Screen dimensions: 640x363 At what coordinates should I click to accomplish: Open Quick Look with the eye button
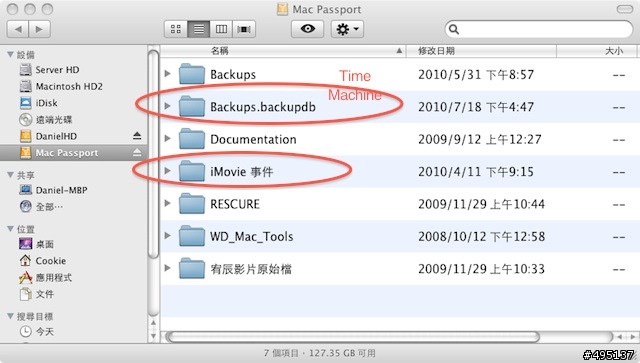[x=308, y=29]
